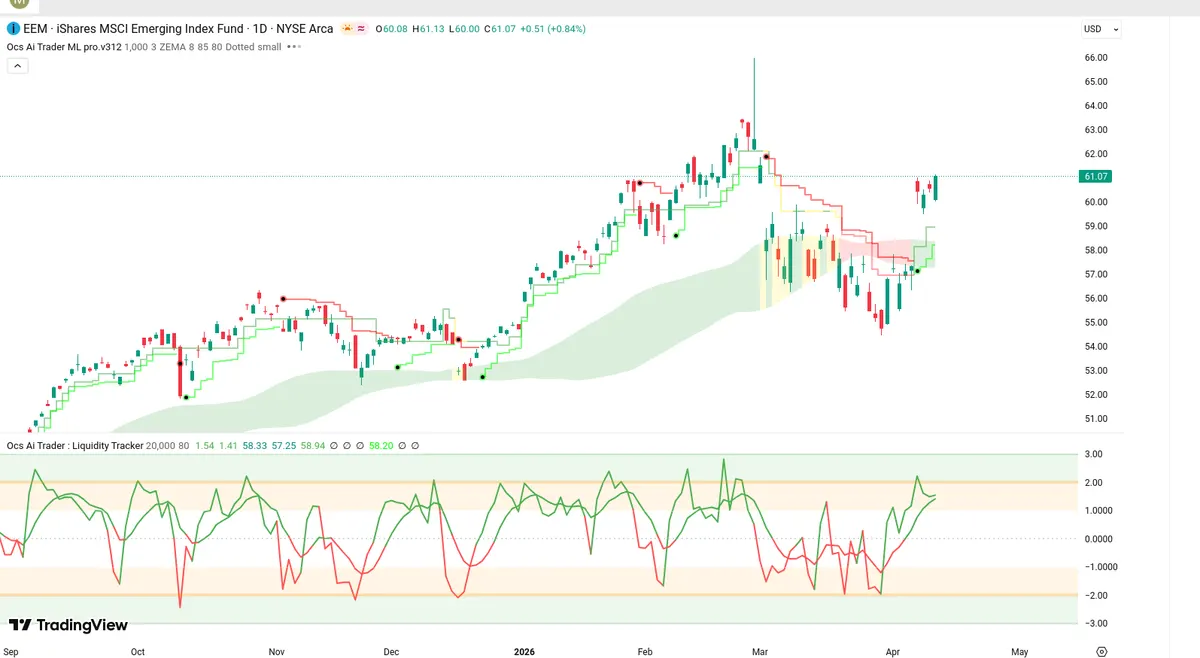Click the user avatar at the top left
This screenshot has height=658, width=1200.
pos(18,4)
